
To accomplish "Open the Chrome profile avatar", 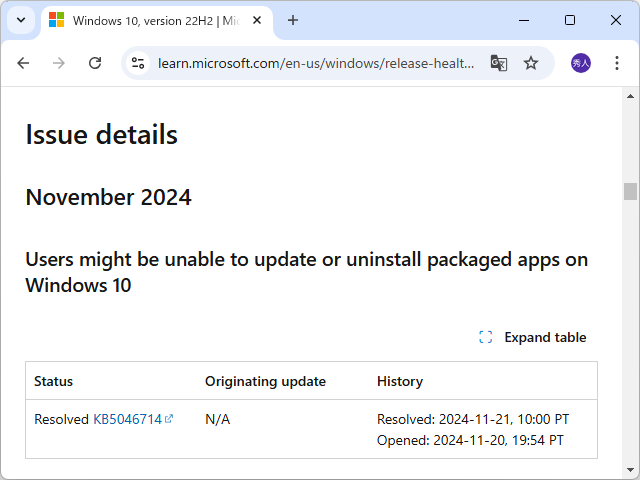I will point(580,63).
